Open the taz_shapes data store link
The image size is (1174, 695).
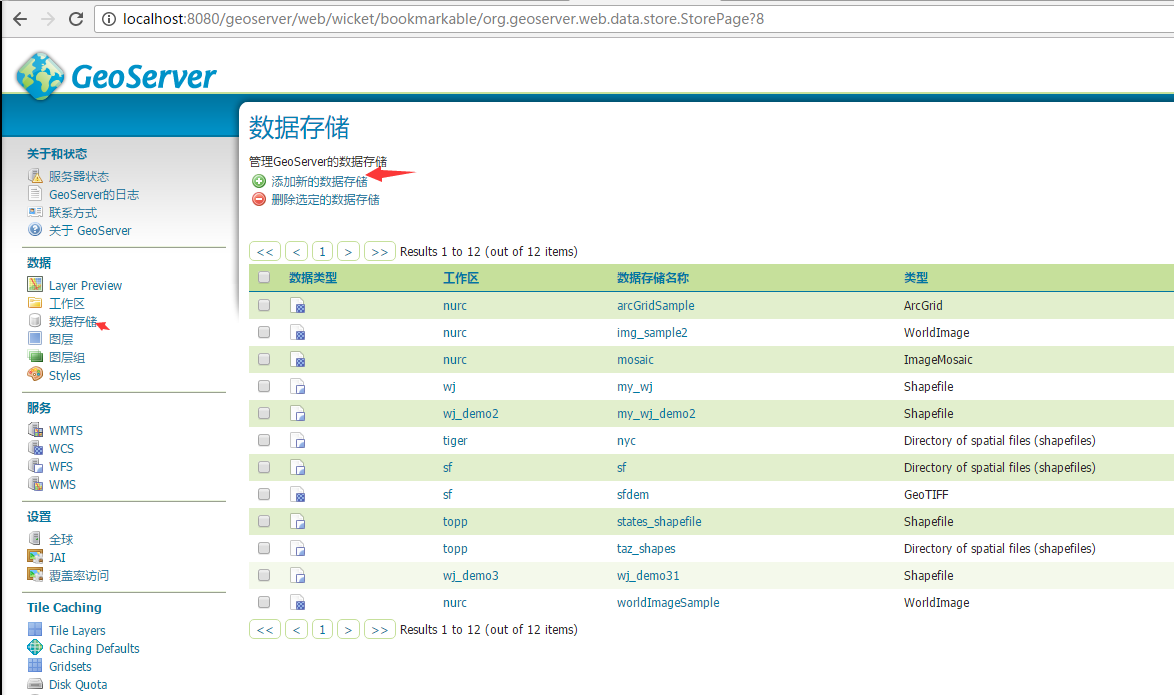click(646, 548)
